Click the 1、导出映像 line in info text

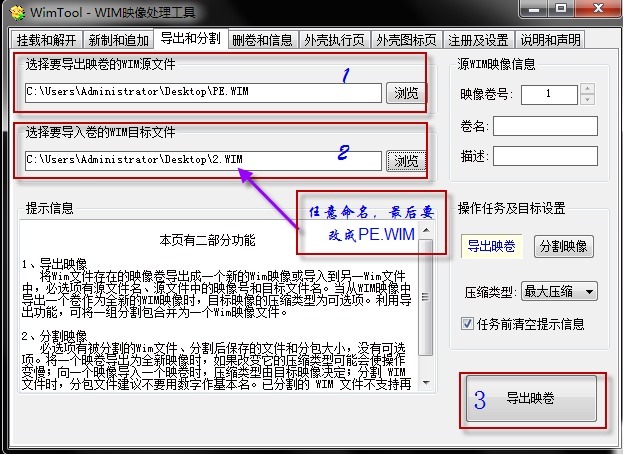coord(54,264)
